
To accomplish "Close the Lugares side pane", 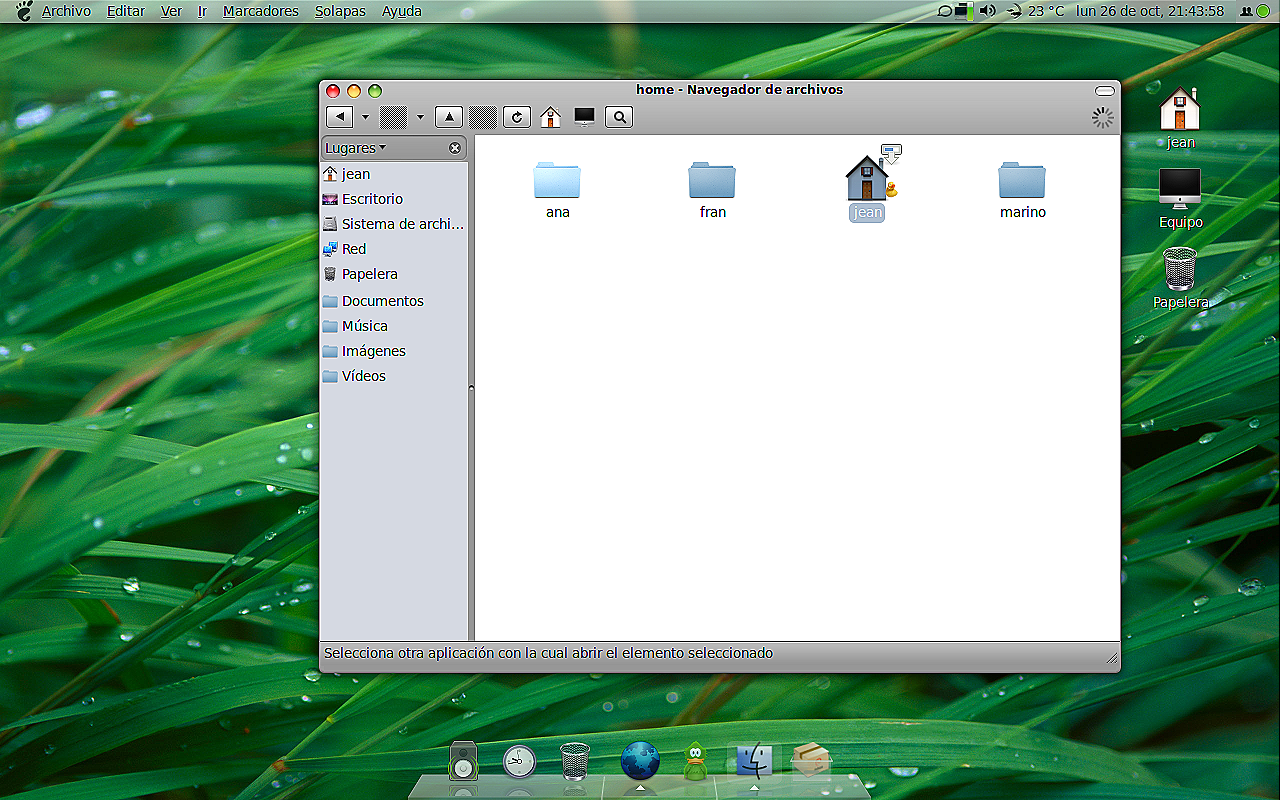I will [455, 148].
